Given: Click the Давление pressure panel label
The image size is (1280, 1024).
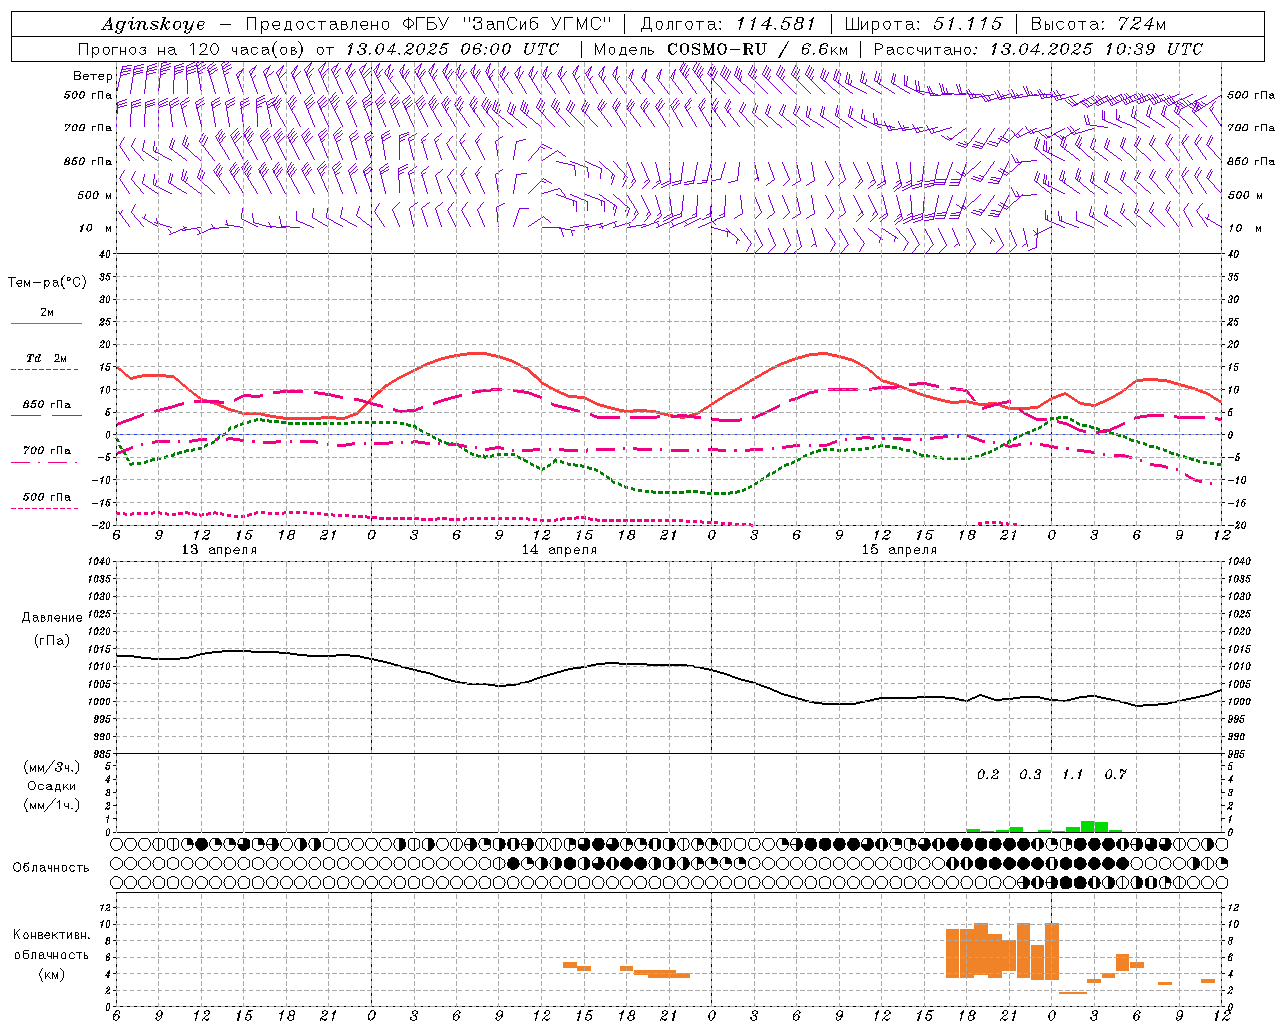Looking at the screenshot, I should [x=50, y=618].
